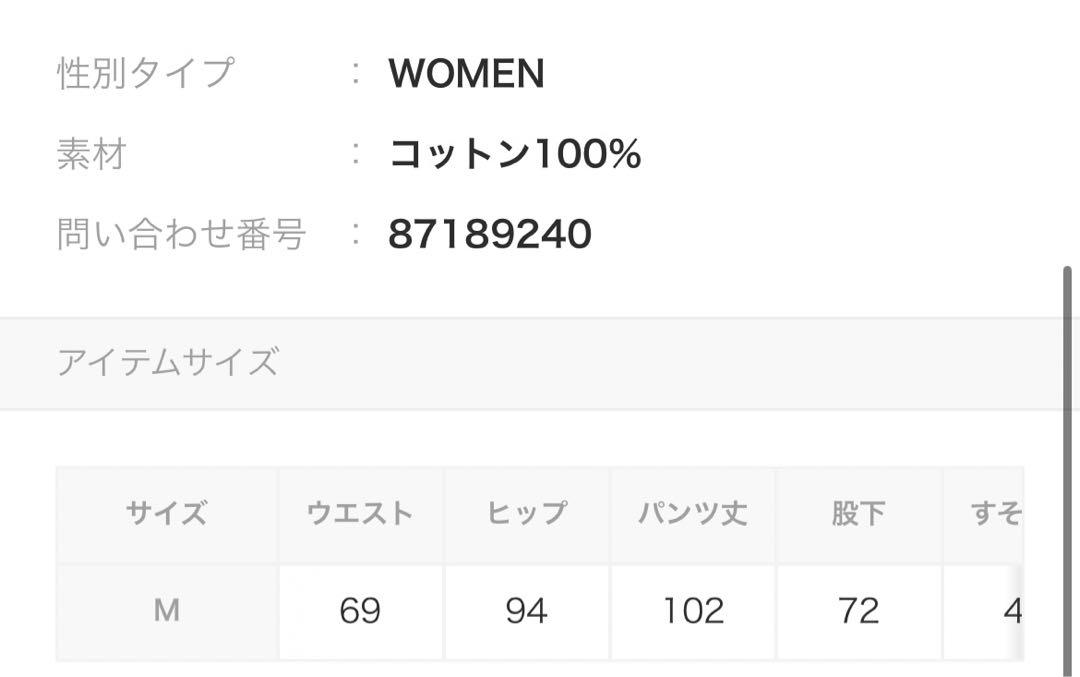This screenshot has height=677, width=1080.
Task: Click the パンツ丈 column header
Action: 693,514
